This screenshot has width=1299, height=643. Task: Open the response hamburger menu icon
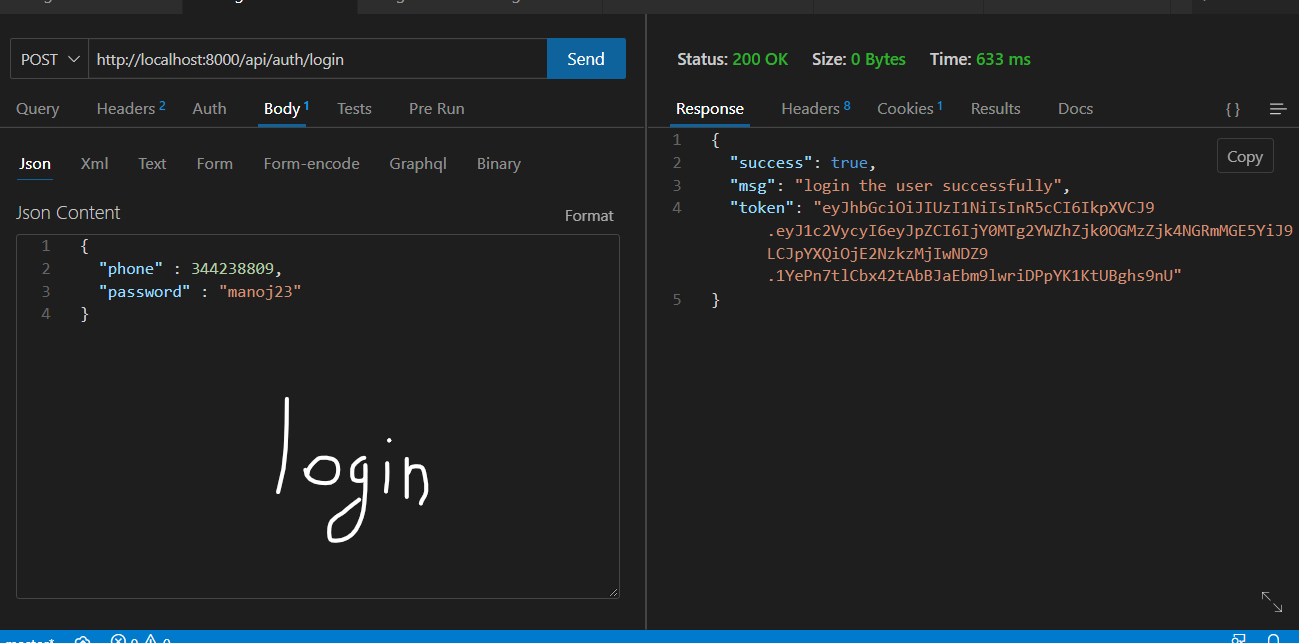coord(1277,109)
